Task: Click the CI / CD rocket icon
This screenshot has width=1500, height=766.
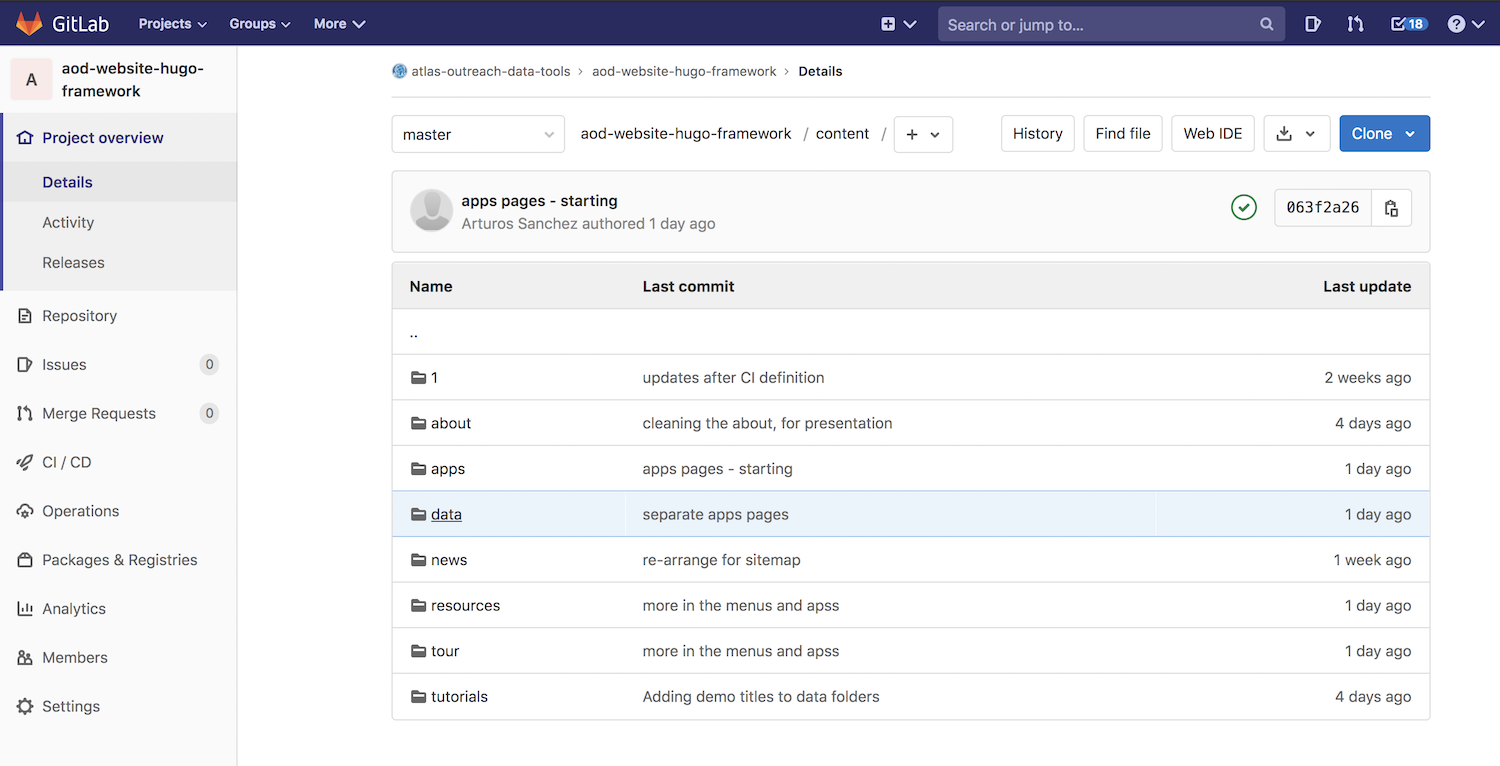Action: pos(25,462)
